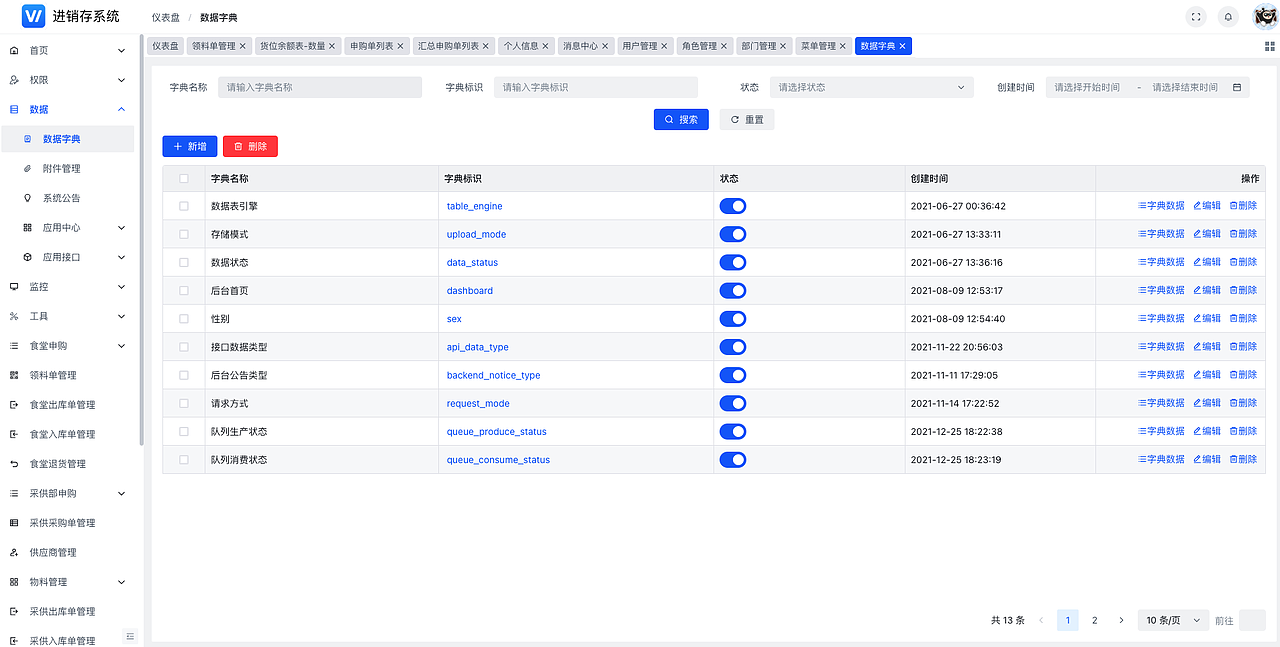Close the 领料单管理 tab
Viewport: 1280px width, 647px height.
(x=242, y=46)
